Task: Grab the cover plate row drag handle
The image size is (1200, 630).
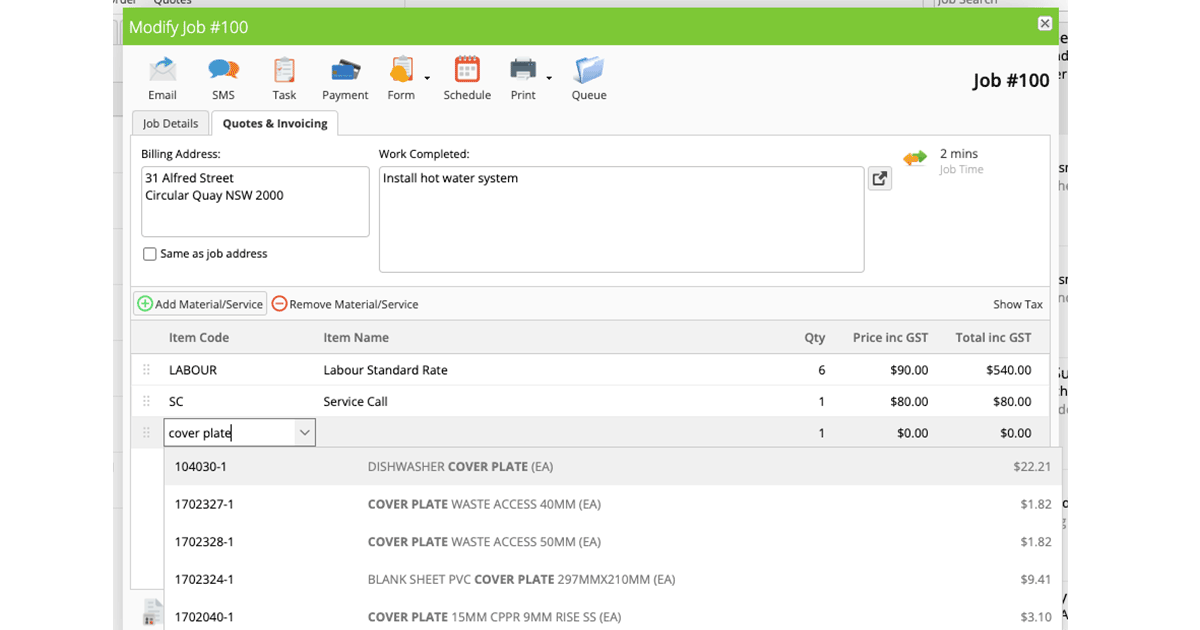Action: tap(147, 433)
